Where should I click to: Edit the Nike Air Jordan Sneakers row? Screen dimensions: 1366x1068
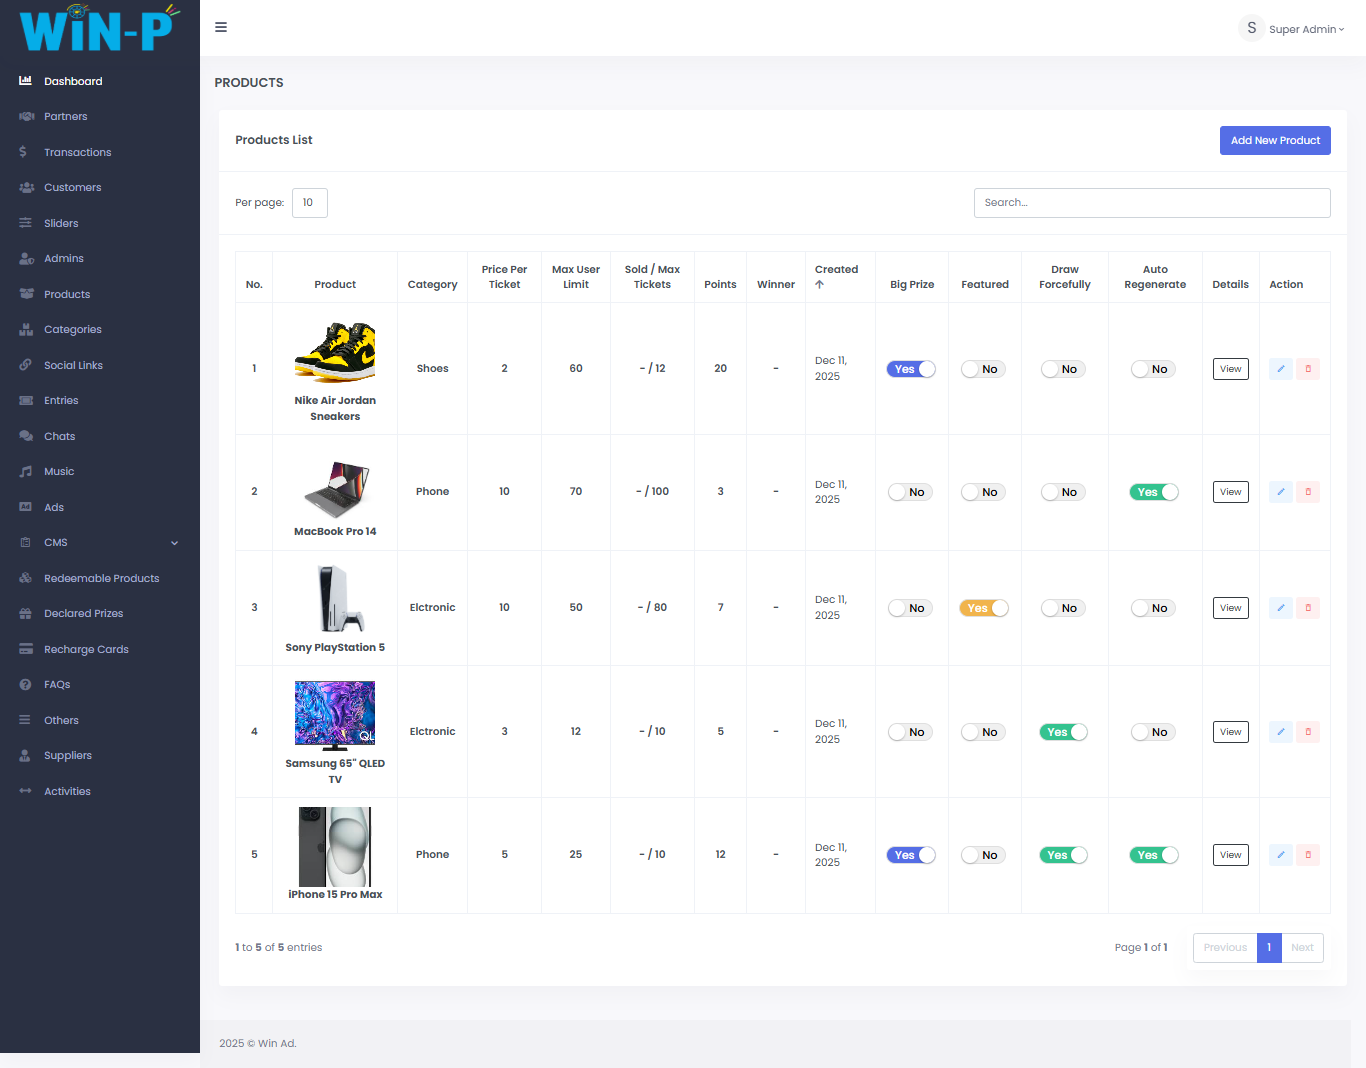pyautogui.click(x=1280, y=369)
